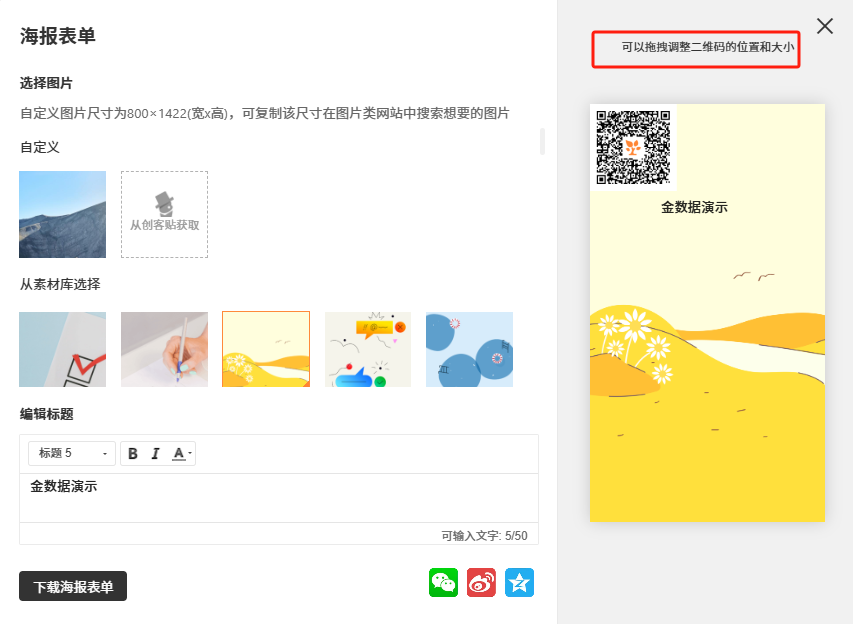Close the poster form dialog
Viewport: 853px width, 624px height.
[825, 26]
